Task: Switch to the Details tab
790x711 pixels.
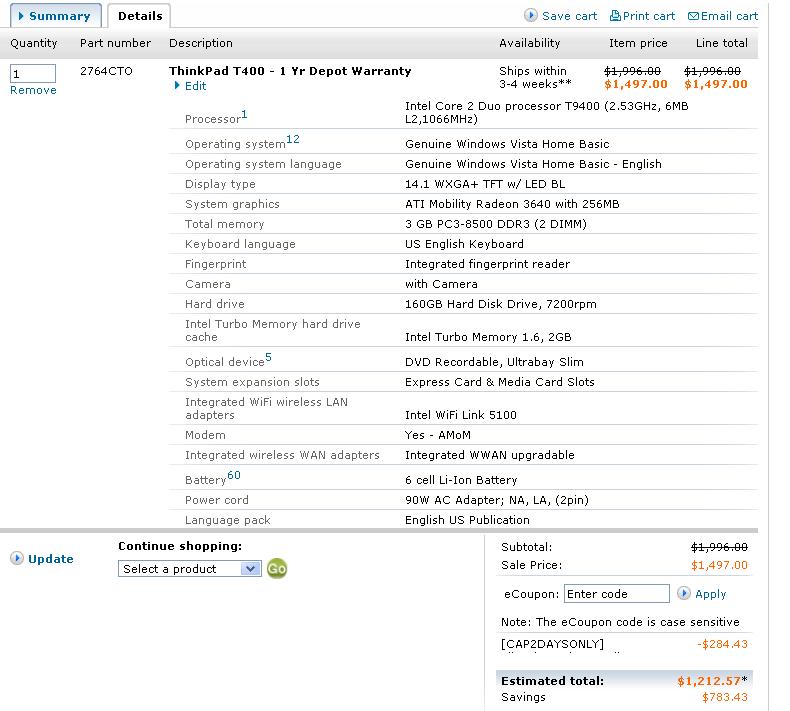Action: click(140, 16)
